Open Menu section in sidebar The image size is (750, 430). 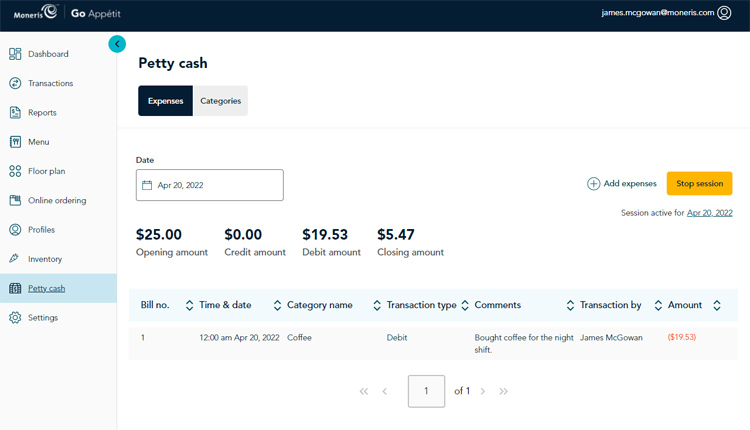point(39,142)
